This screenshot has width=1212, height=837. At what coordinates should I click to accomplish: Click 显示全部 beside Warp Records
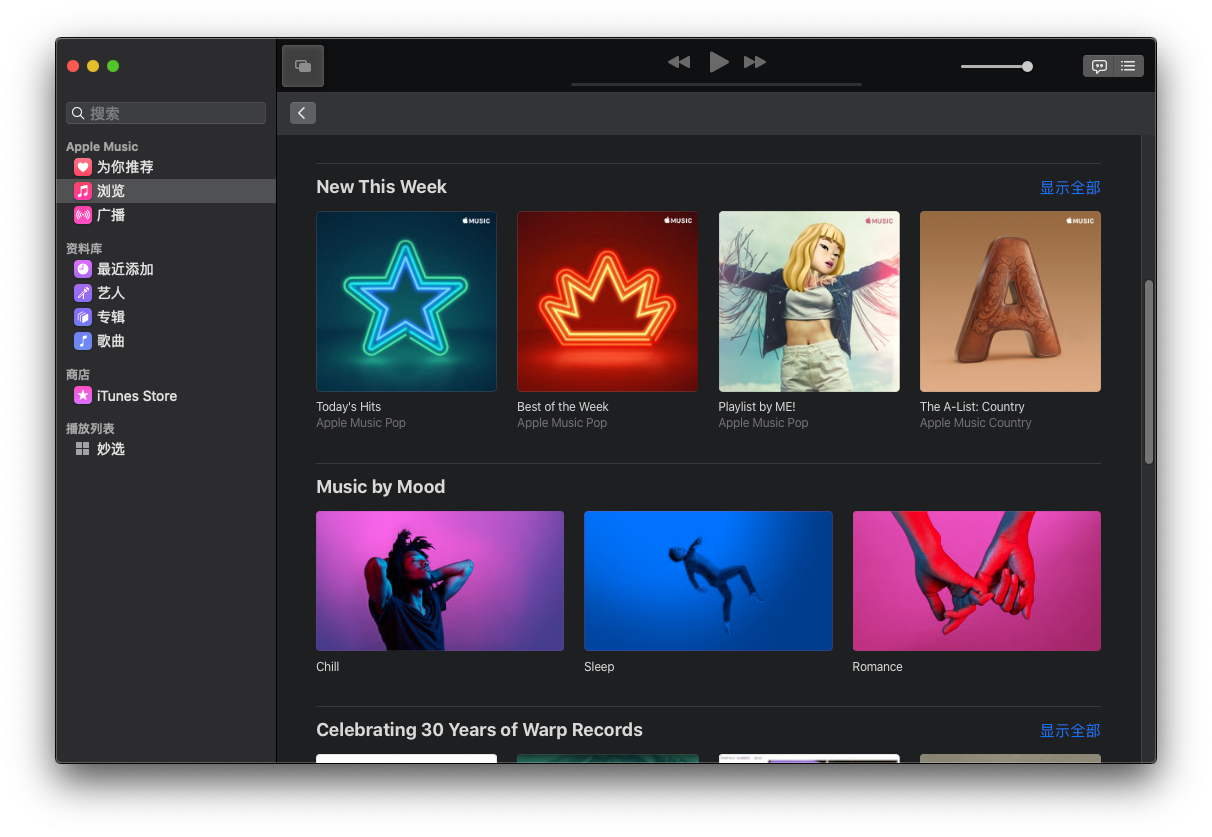(x=1069, y=731)
